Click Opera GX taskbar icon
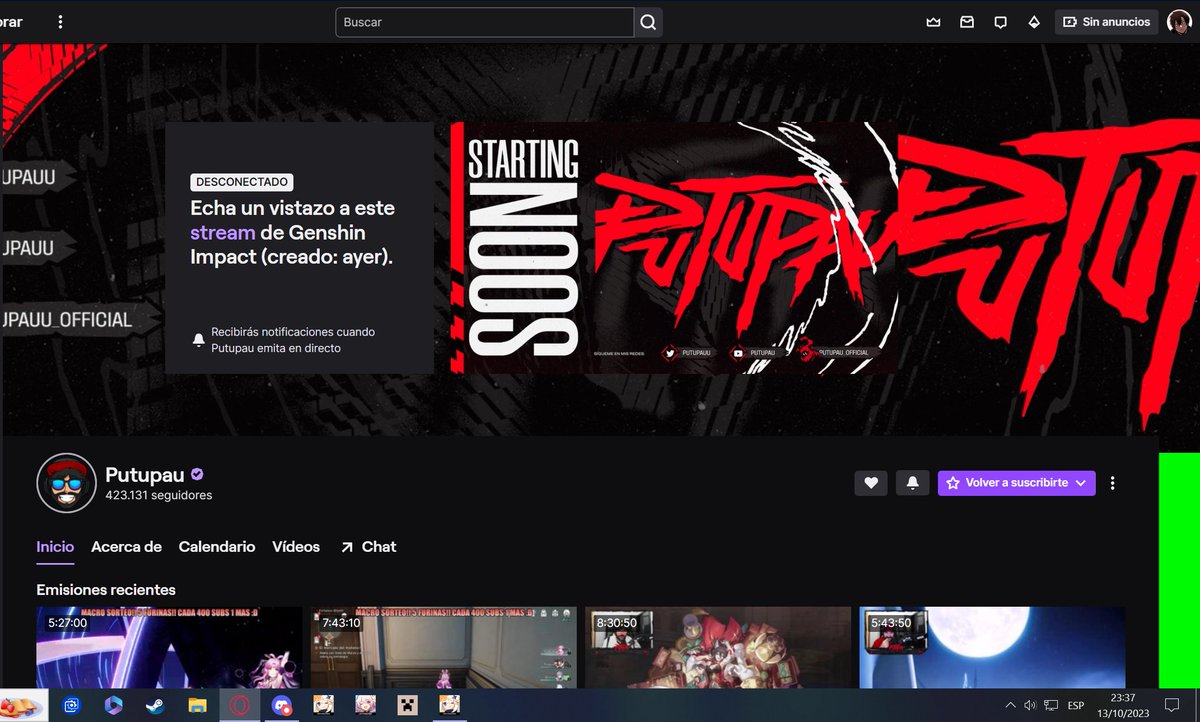Screen dimensions: 1200x722 pos(239,705)
